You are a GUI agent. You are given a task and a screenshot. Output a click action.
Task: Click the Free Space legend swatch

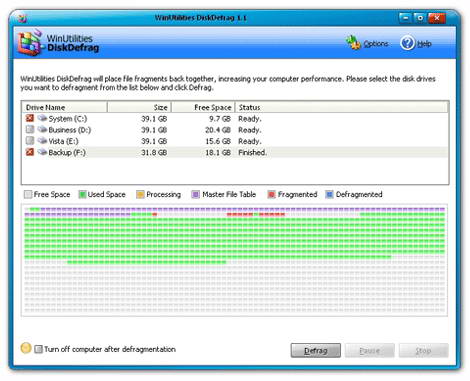click(28, 194)
